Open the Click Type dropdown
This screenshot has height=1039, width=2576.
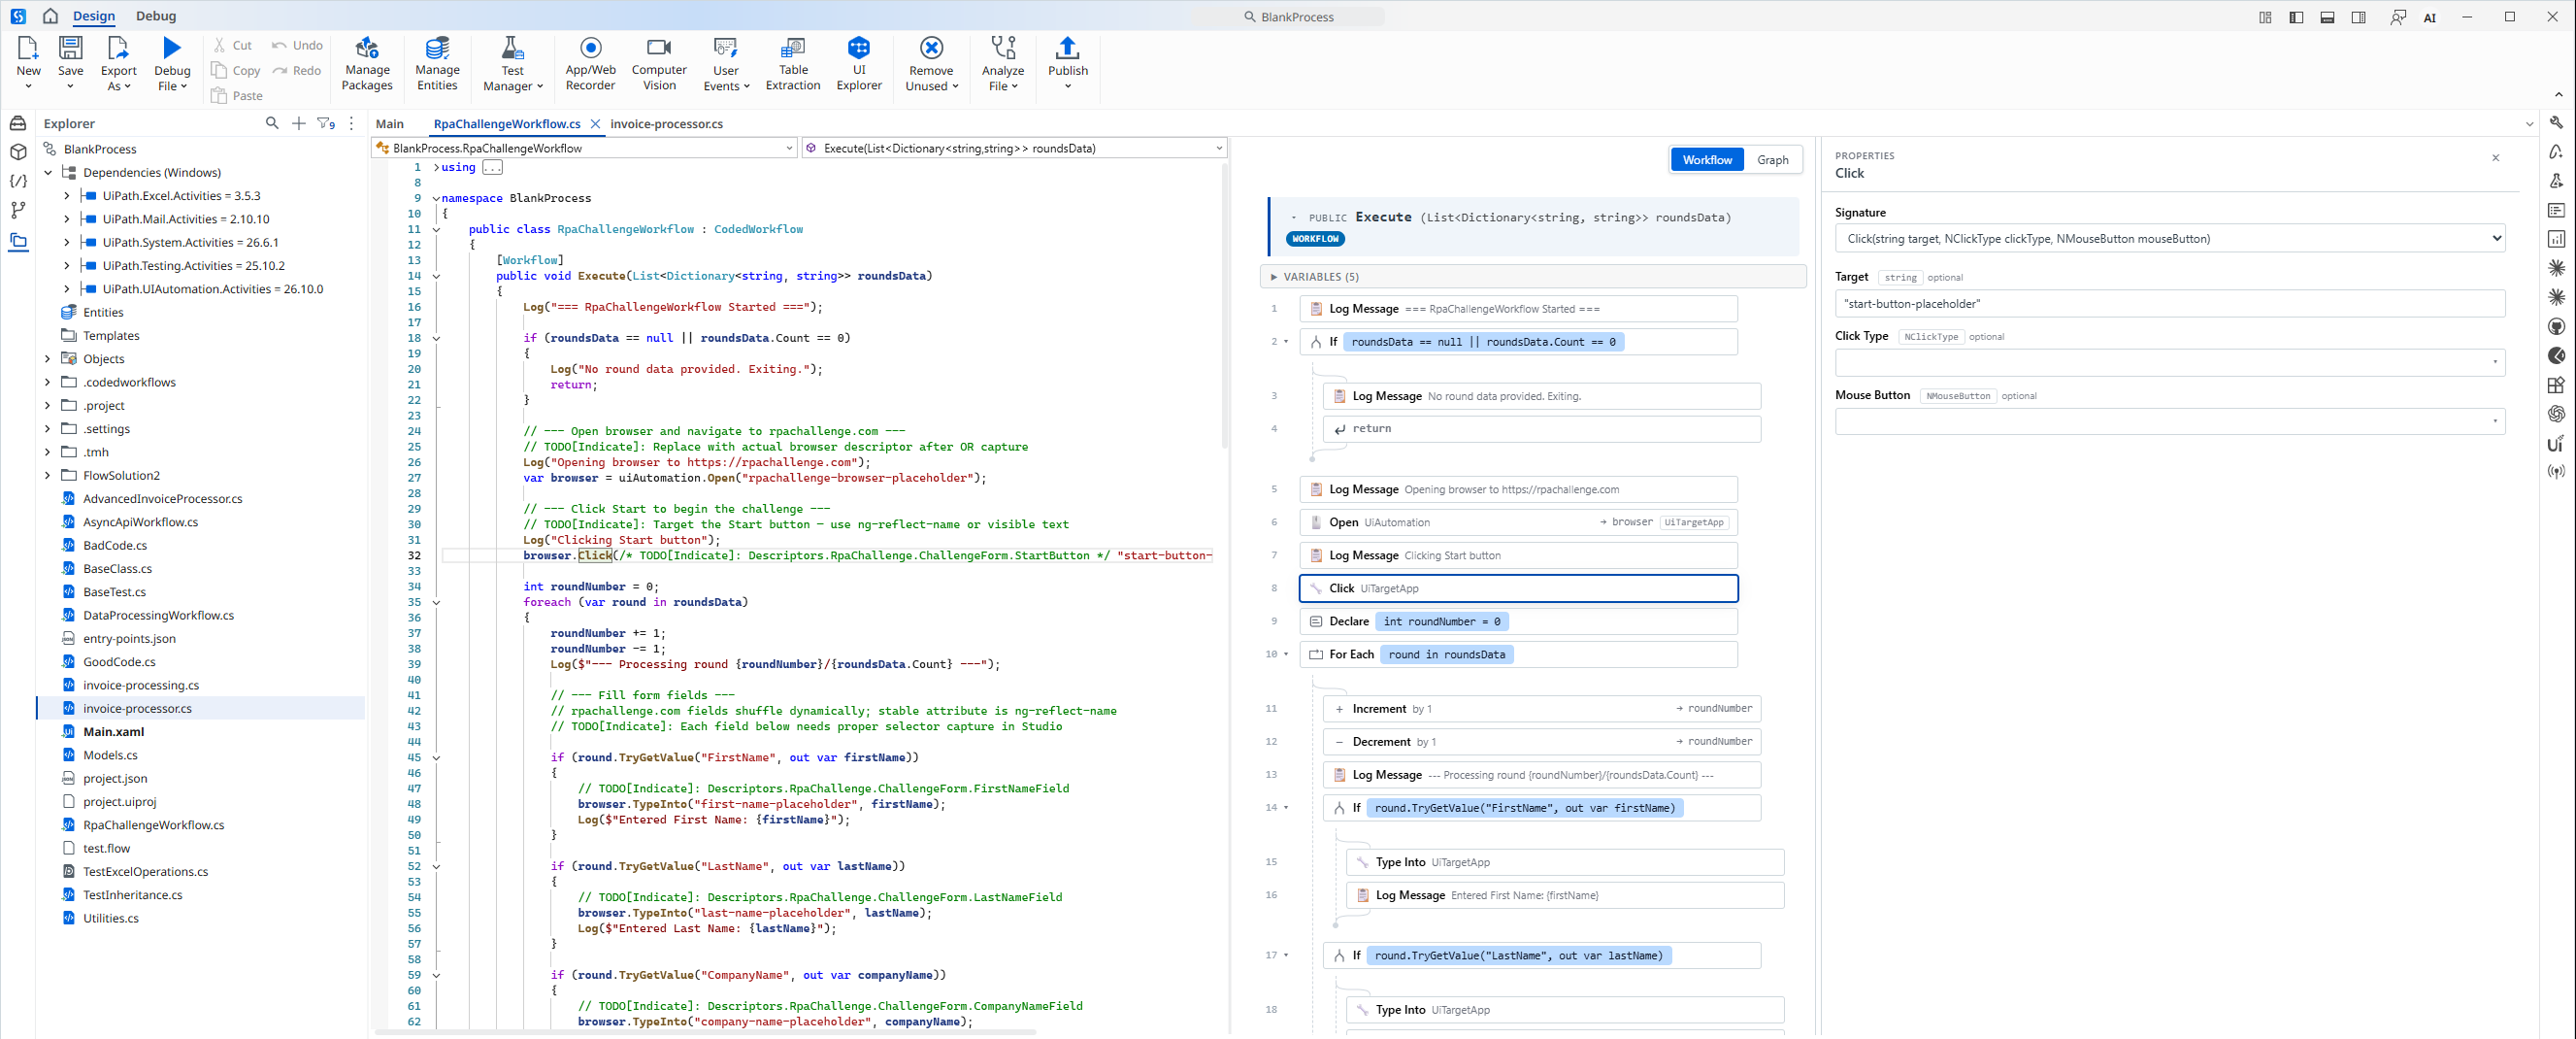click(x=2170, y=362)
